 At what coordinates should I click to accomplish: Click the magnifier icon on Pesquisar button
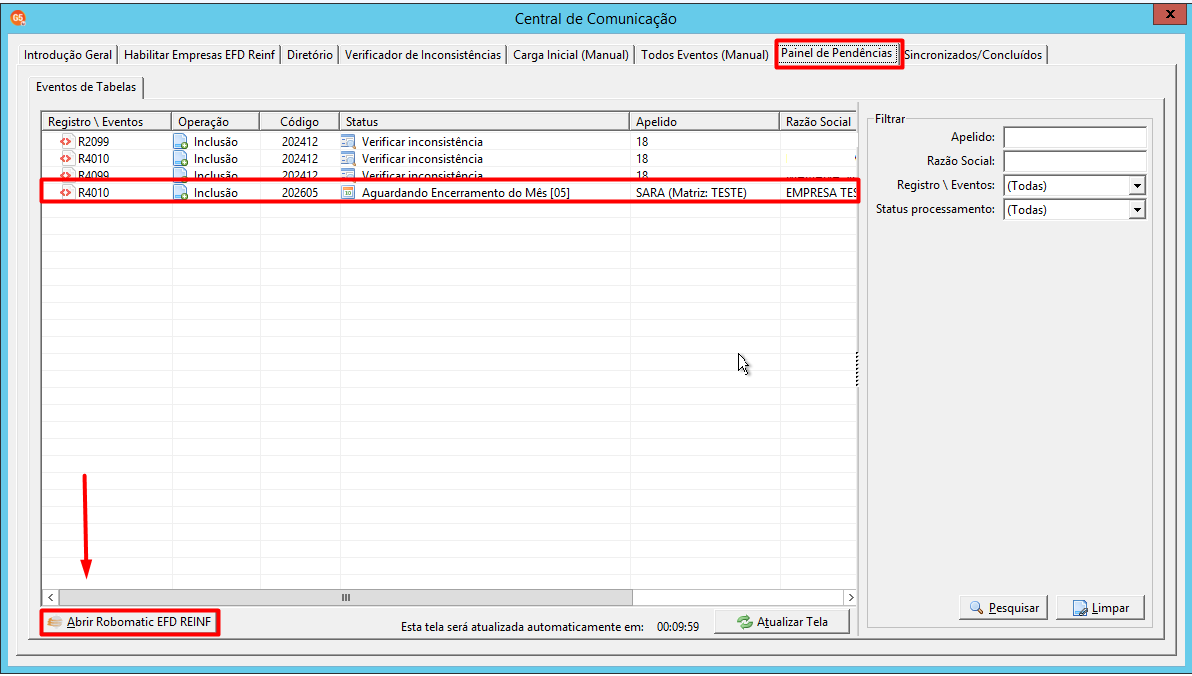coord(976,608)
